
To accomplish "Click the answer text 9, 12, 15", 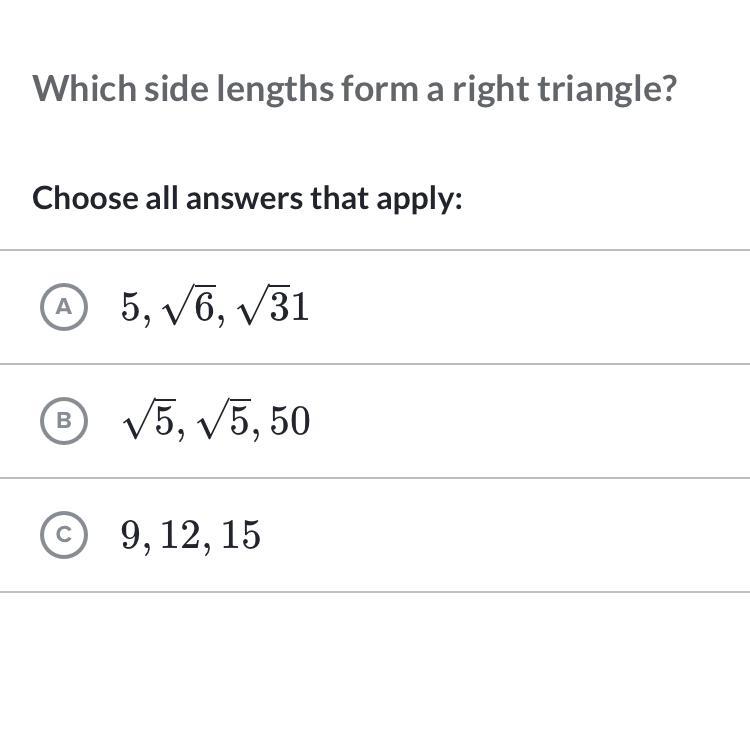I will click(x=190, y=535).
